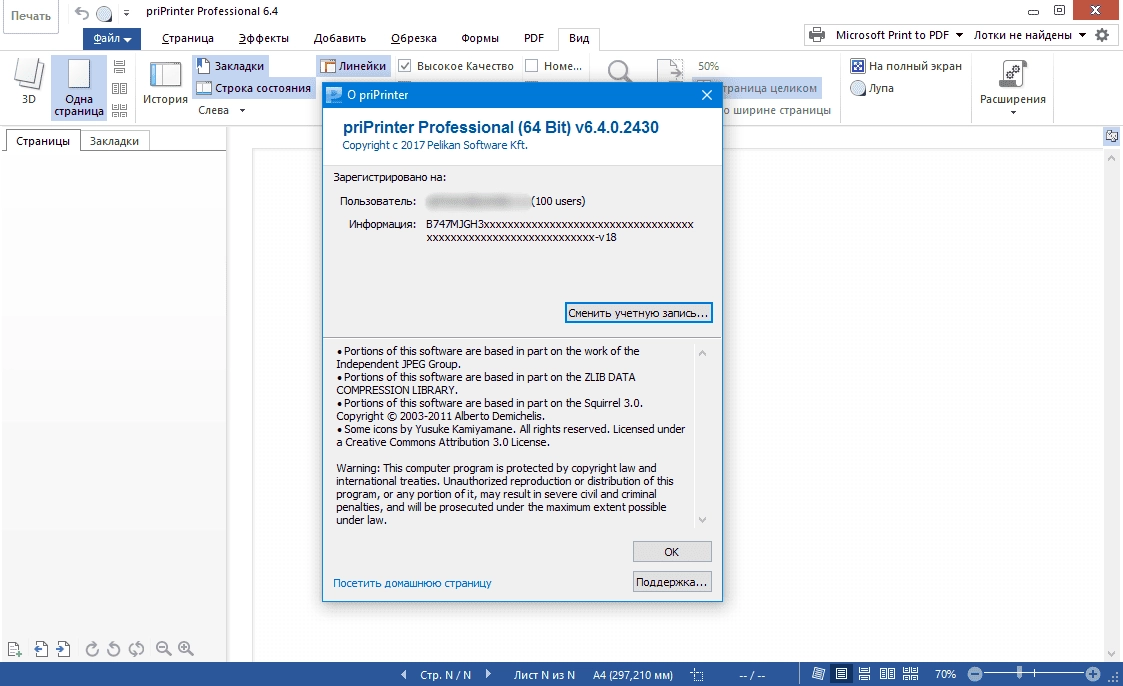Click the zoom out minus button
This screenshot has width=1123, height=686.
tap(975, 674)
